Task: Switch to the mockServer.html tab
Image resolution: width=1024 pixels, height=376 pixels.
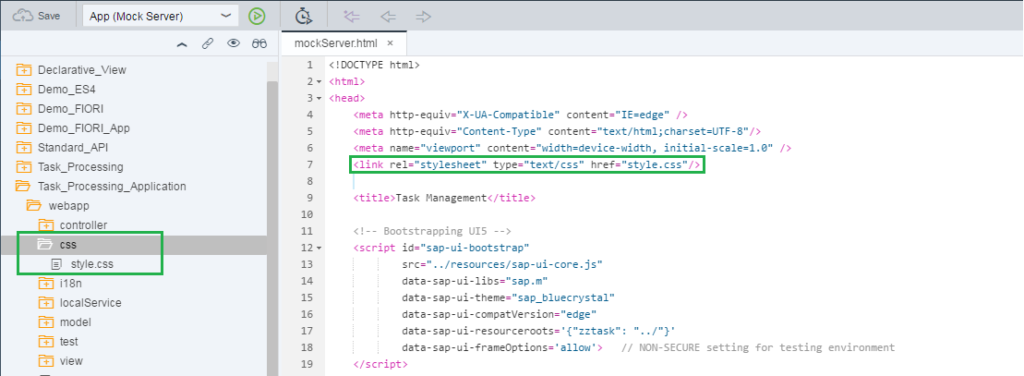Action: [336, 43]
